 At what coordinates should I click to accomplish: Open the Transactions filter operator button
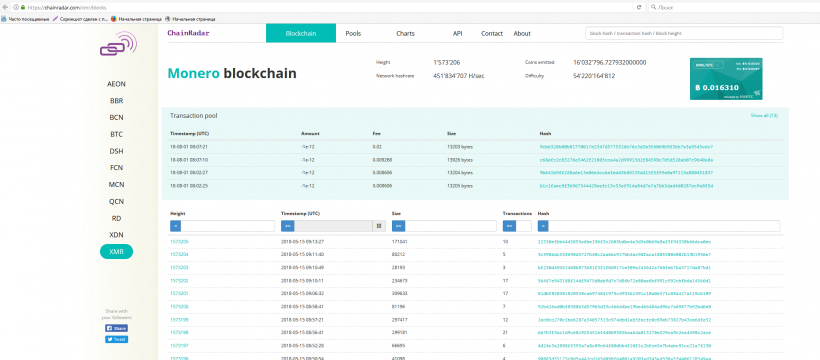[509, 226]
